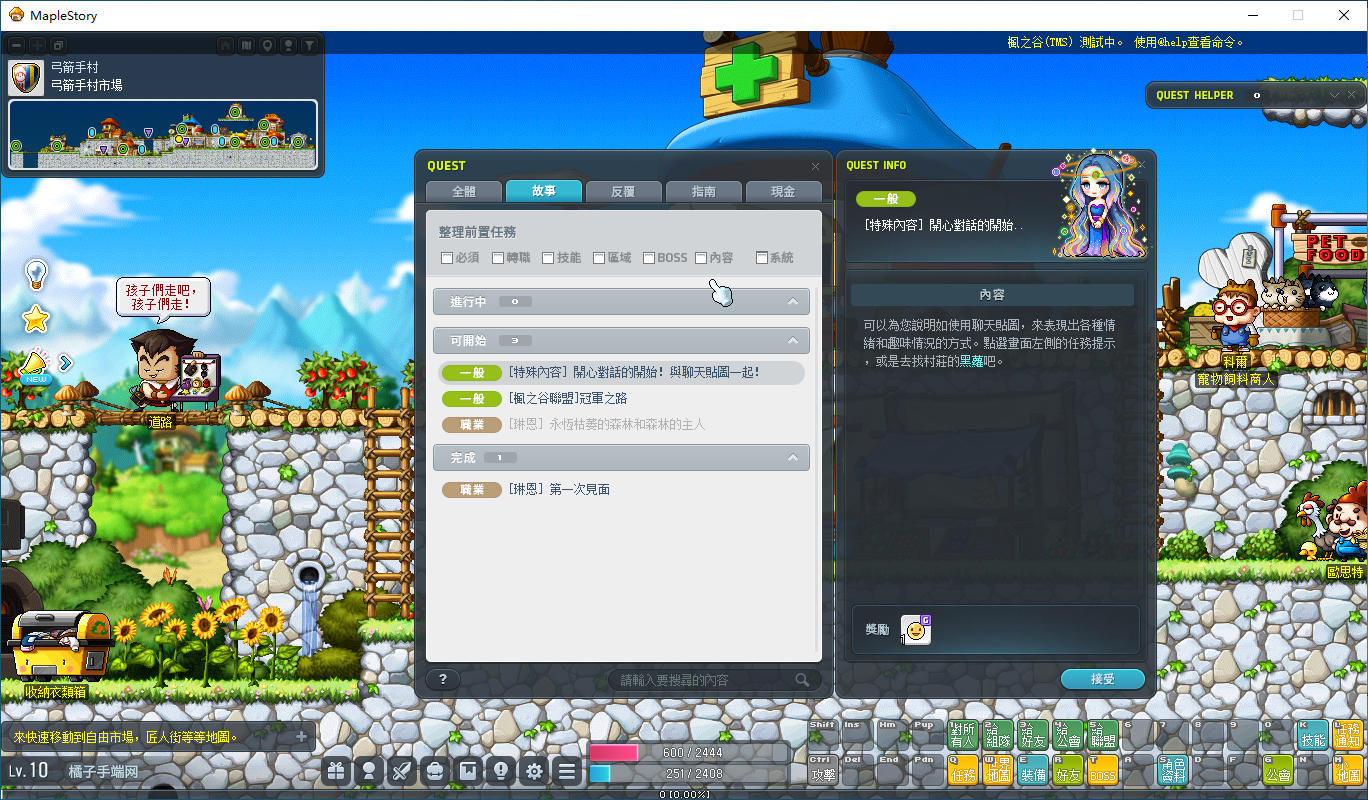
Task: Click the megaphone NEW notice icon
Action: (35, 366)
